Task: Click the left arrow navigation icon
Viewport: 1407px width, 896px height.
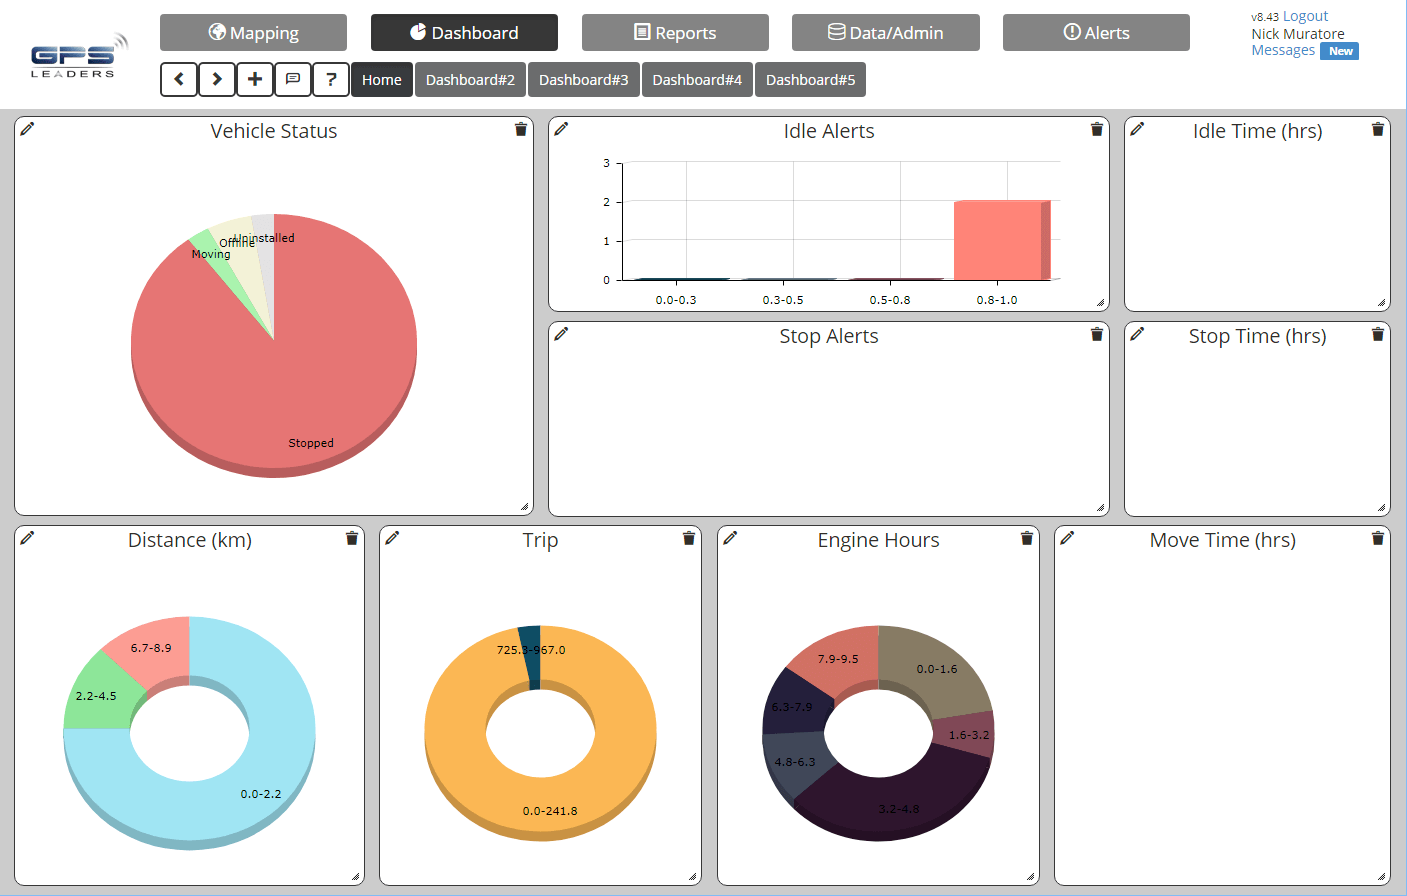Action: pyautogui.click(x=179, y=79)
